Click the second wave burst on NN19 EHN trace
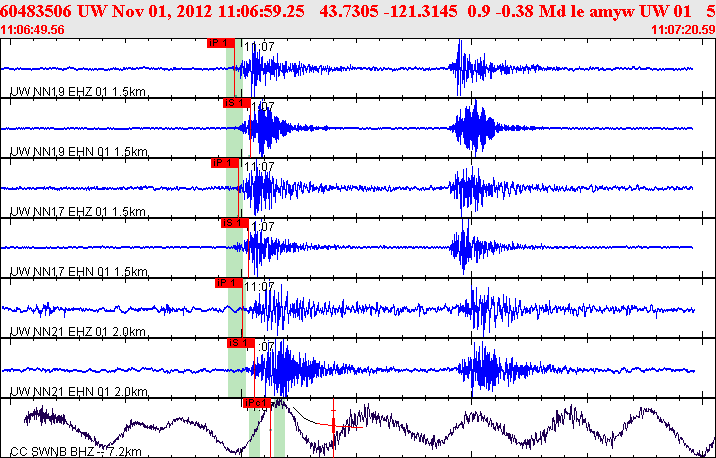This screenshot has height=458, width=716. coord(474,128)
